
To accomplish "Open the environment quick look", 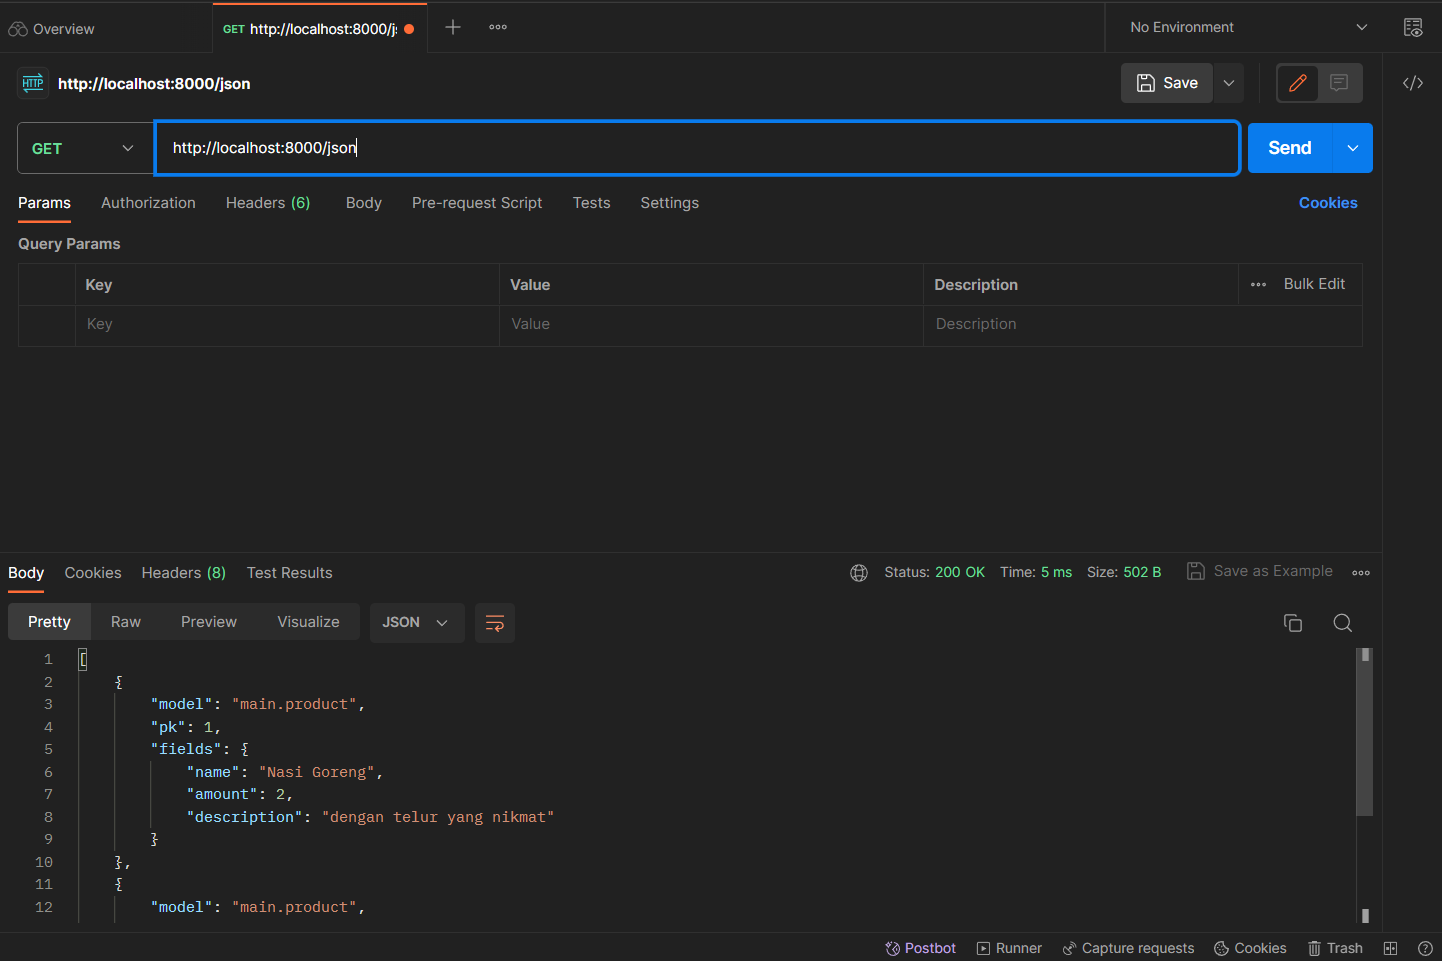I will click(1413, 27).
